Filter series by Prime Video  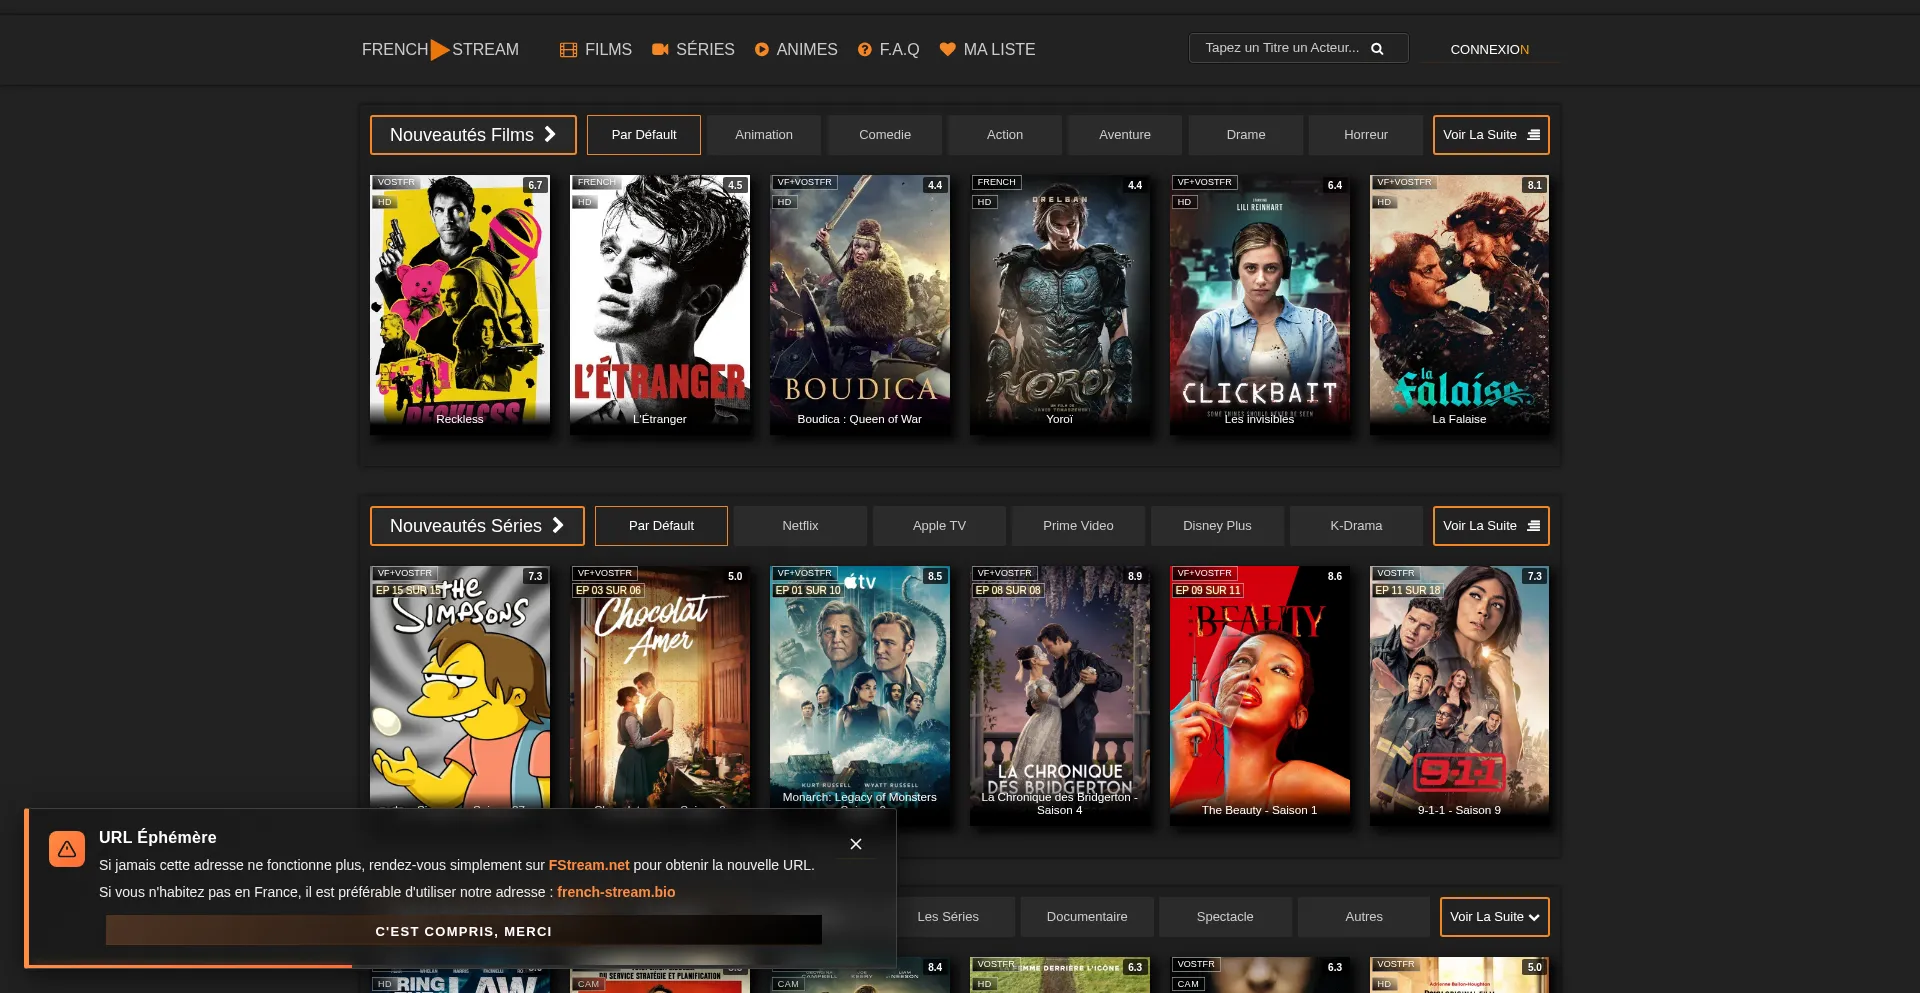1078,526
